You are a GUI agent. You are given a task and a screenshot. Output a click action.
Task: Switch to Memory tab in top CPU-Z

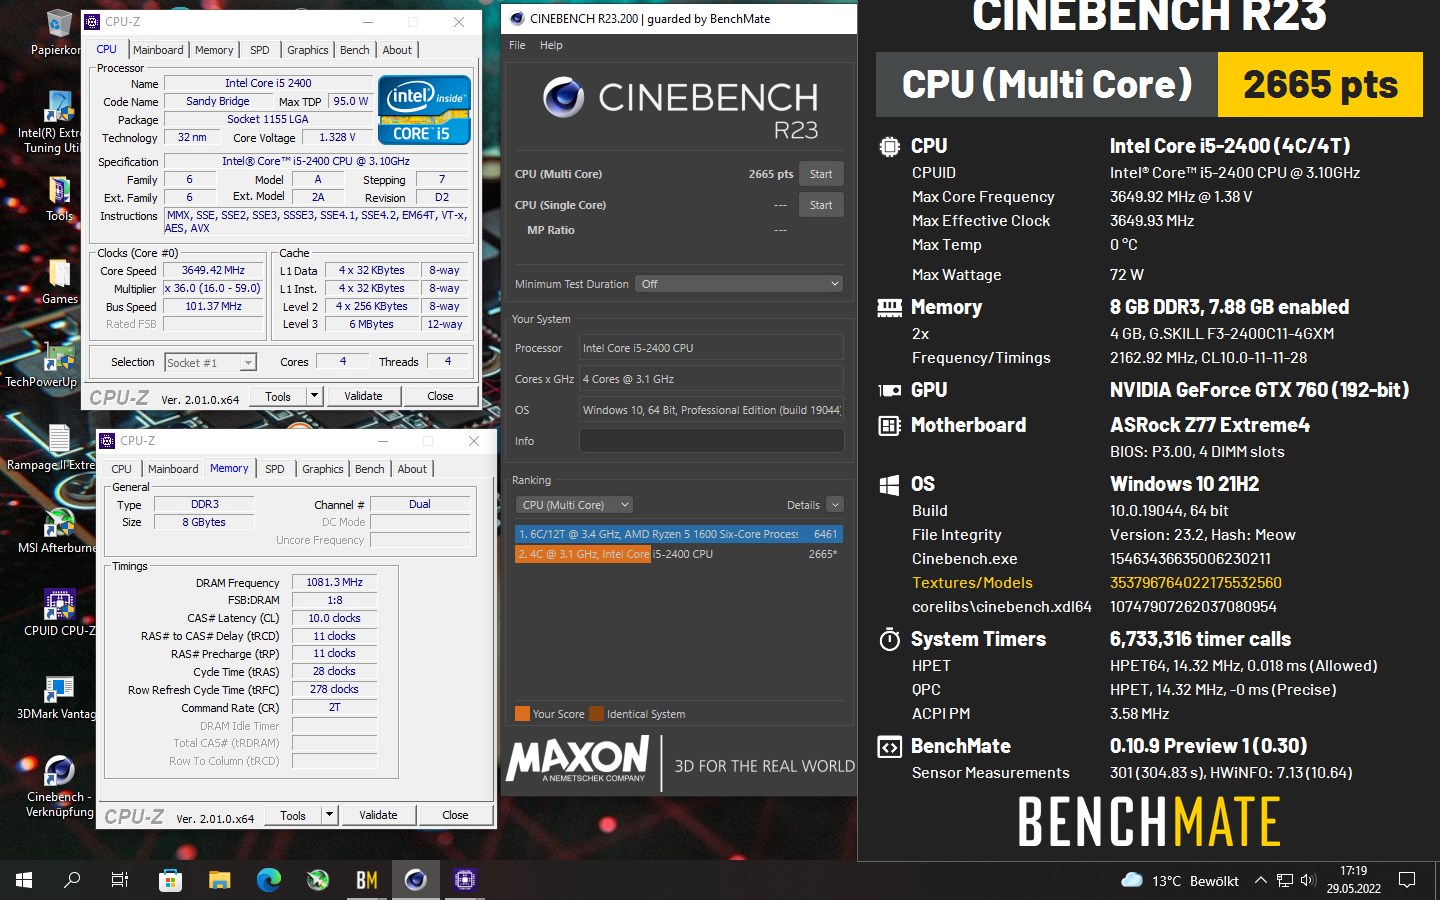click(214, 50)
